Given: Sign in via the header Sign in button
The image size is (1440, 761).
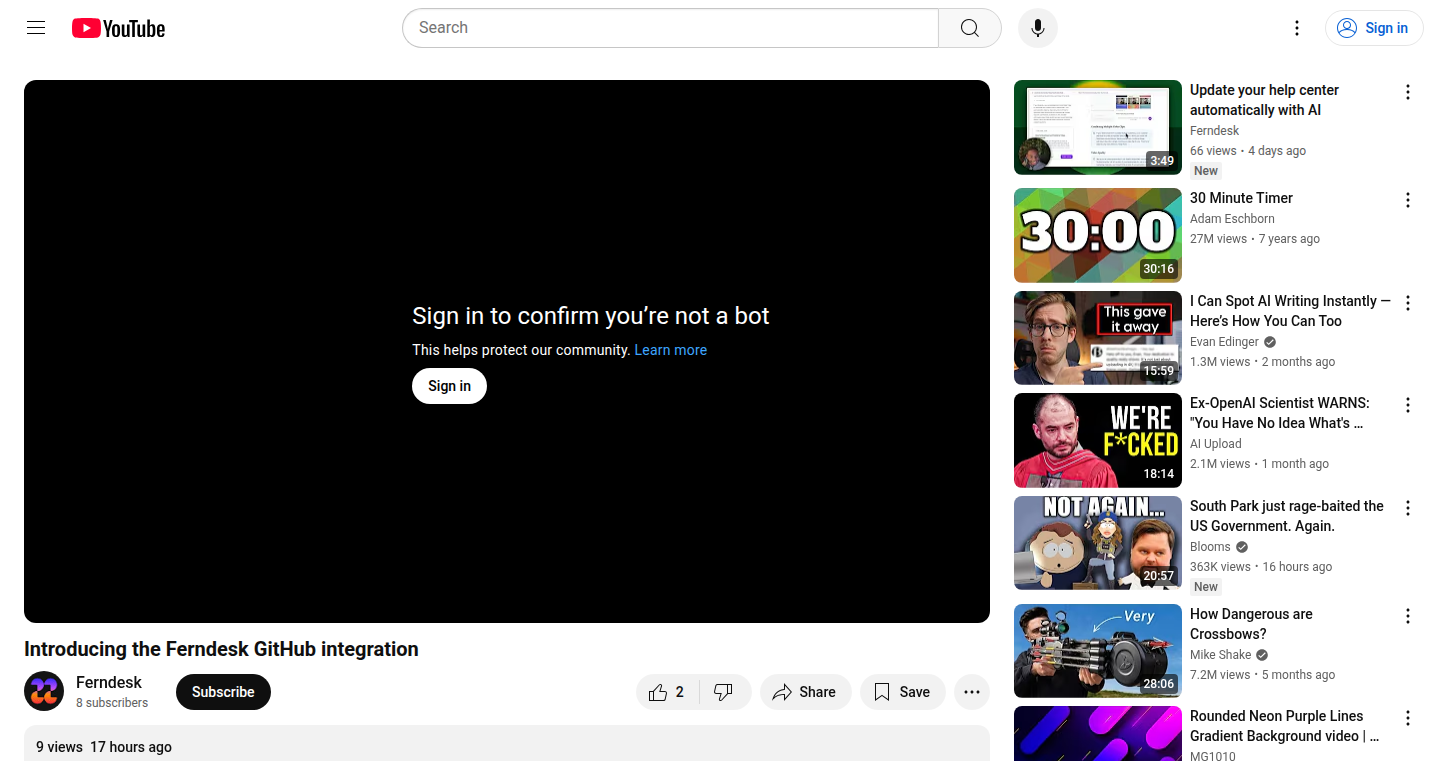Looking at the screenshot, I should (1374, 28).
